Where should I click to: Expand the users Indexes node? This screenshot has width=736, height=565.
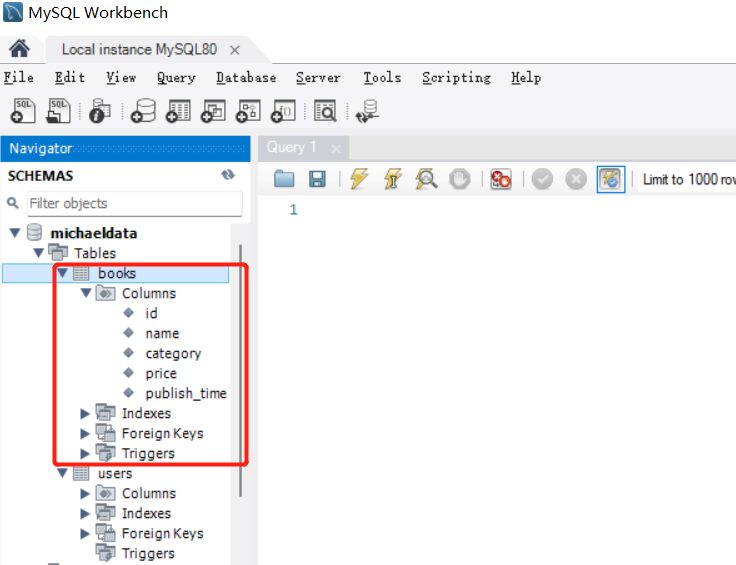tap(85, 513)
